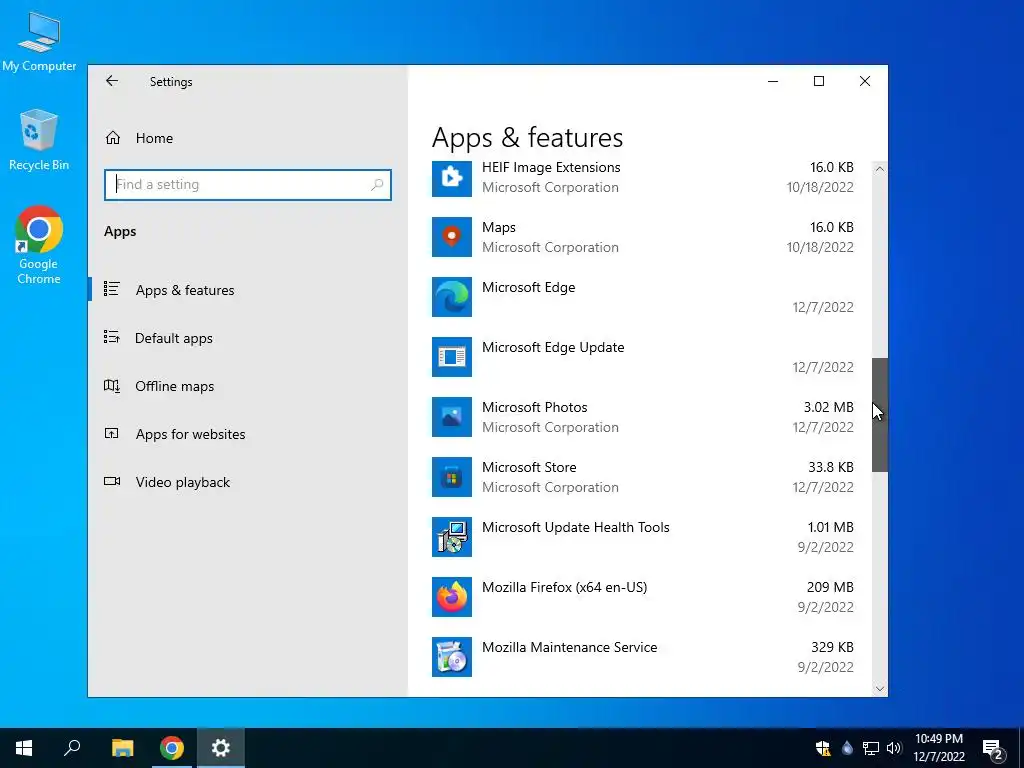Click the scrollbar up arrow

pos(880,168)
